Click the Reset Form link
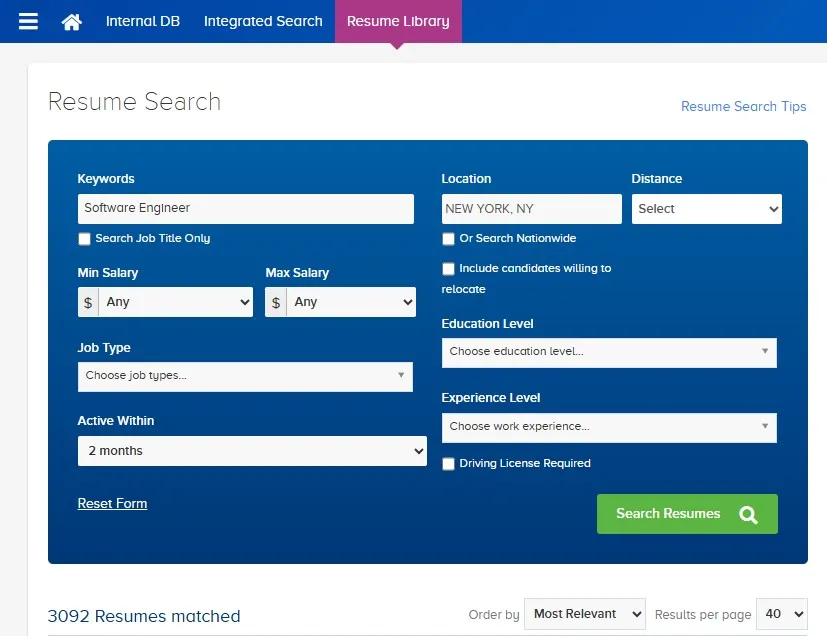827x636 pixels. point(112,503)
